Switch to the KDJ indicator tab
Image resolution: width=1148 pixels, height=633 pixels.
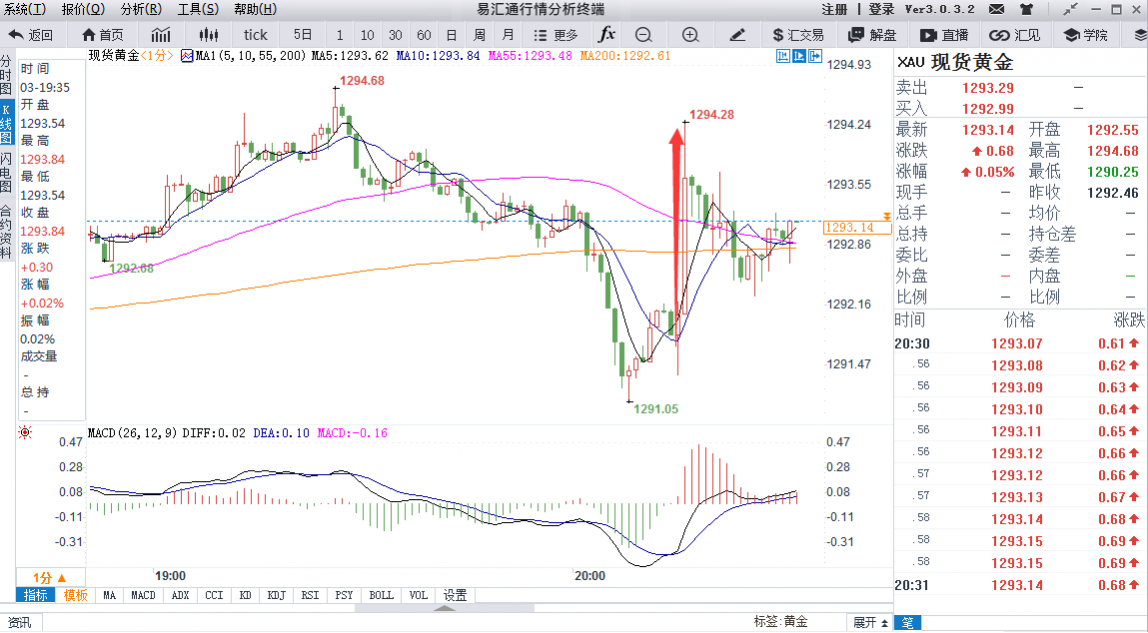point(276,595)
